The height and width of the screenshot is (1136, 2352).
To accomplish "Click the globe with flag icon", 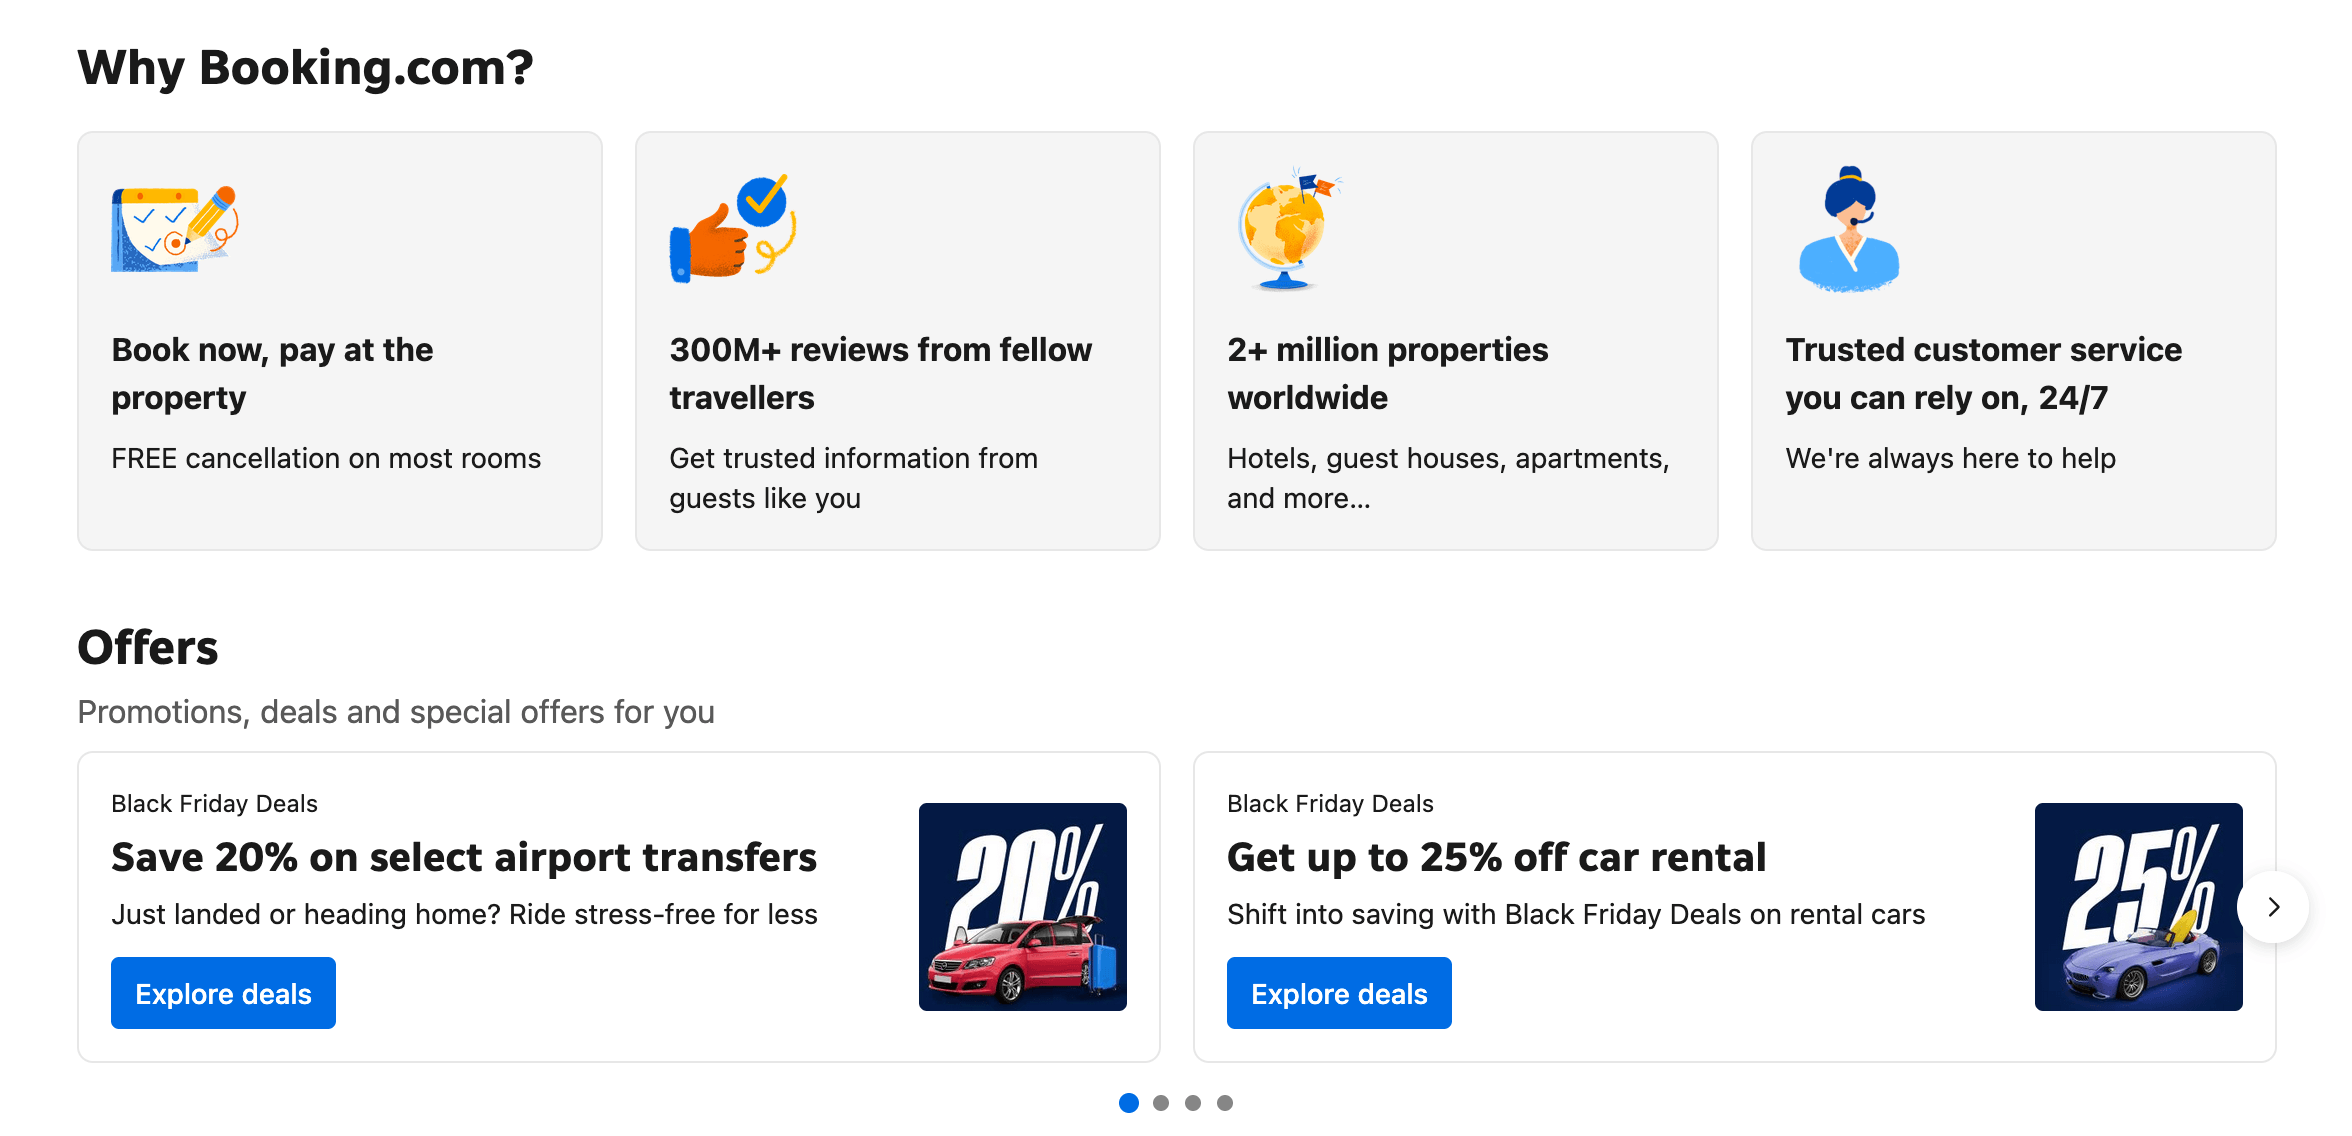I will tap(1286, 229).
